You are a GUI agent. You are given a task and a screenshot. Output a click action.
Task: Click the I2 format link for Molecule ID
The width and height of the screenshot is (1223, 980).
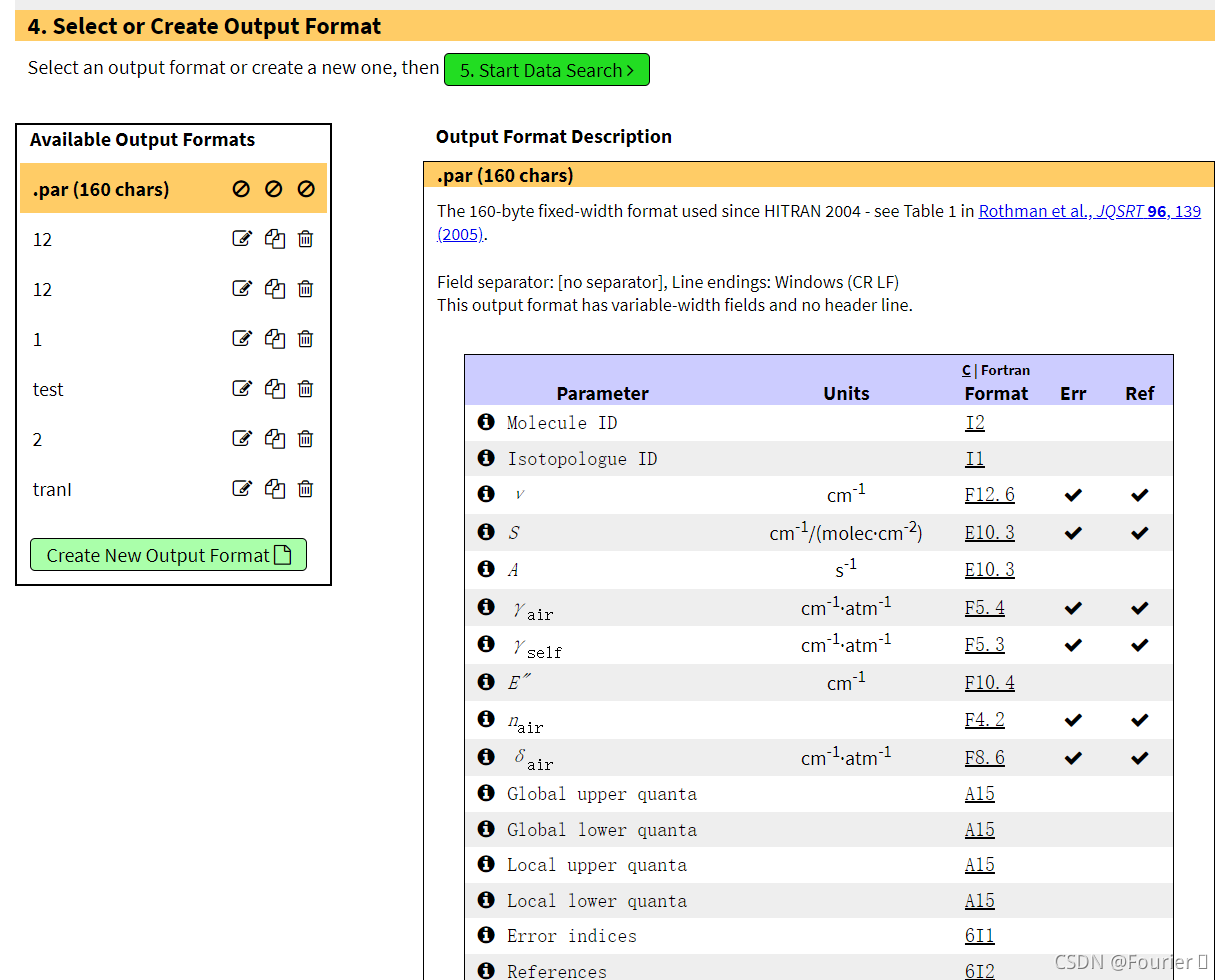pyautogui.click(x=975, y=422)
